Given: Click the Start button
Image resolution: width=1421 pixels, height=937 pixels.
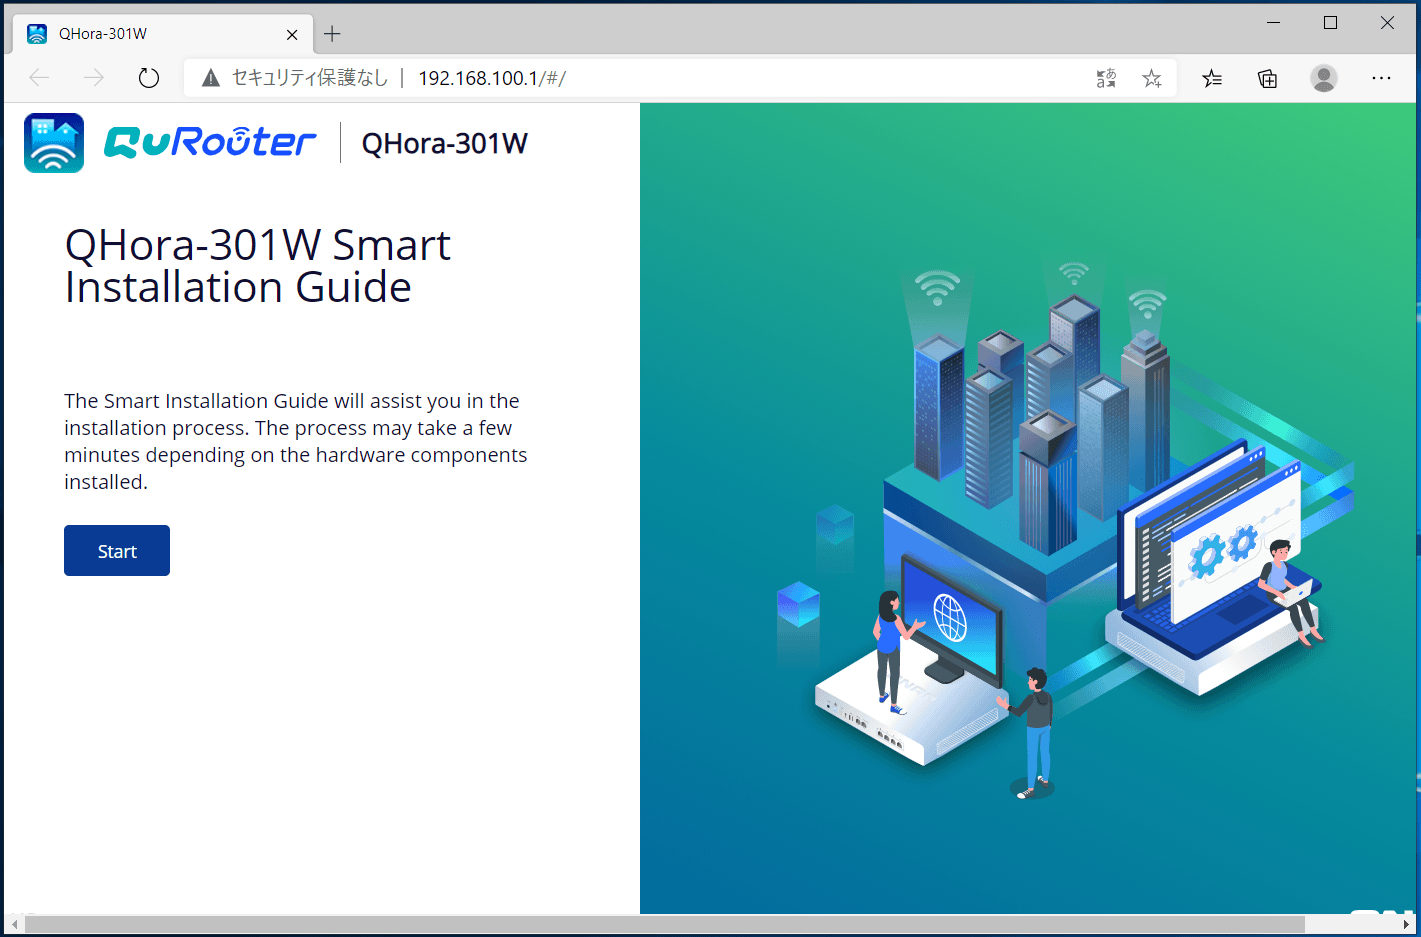Looking at the screenshot, I should pos(117,550).
